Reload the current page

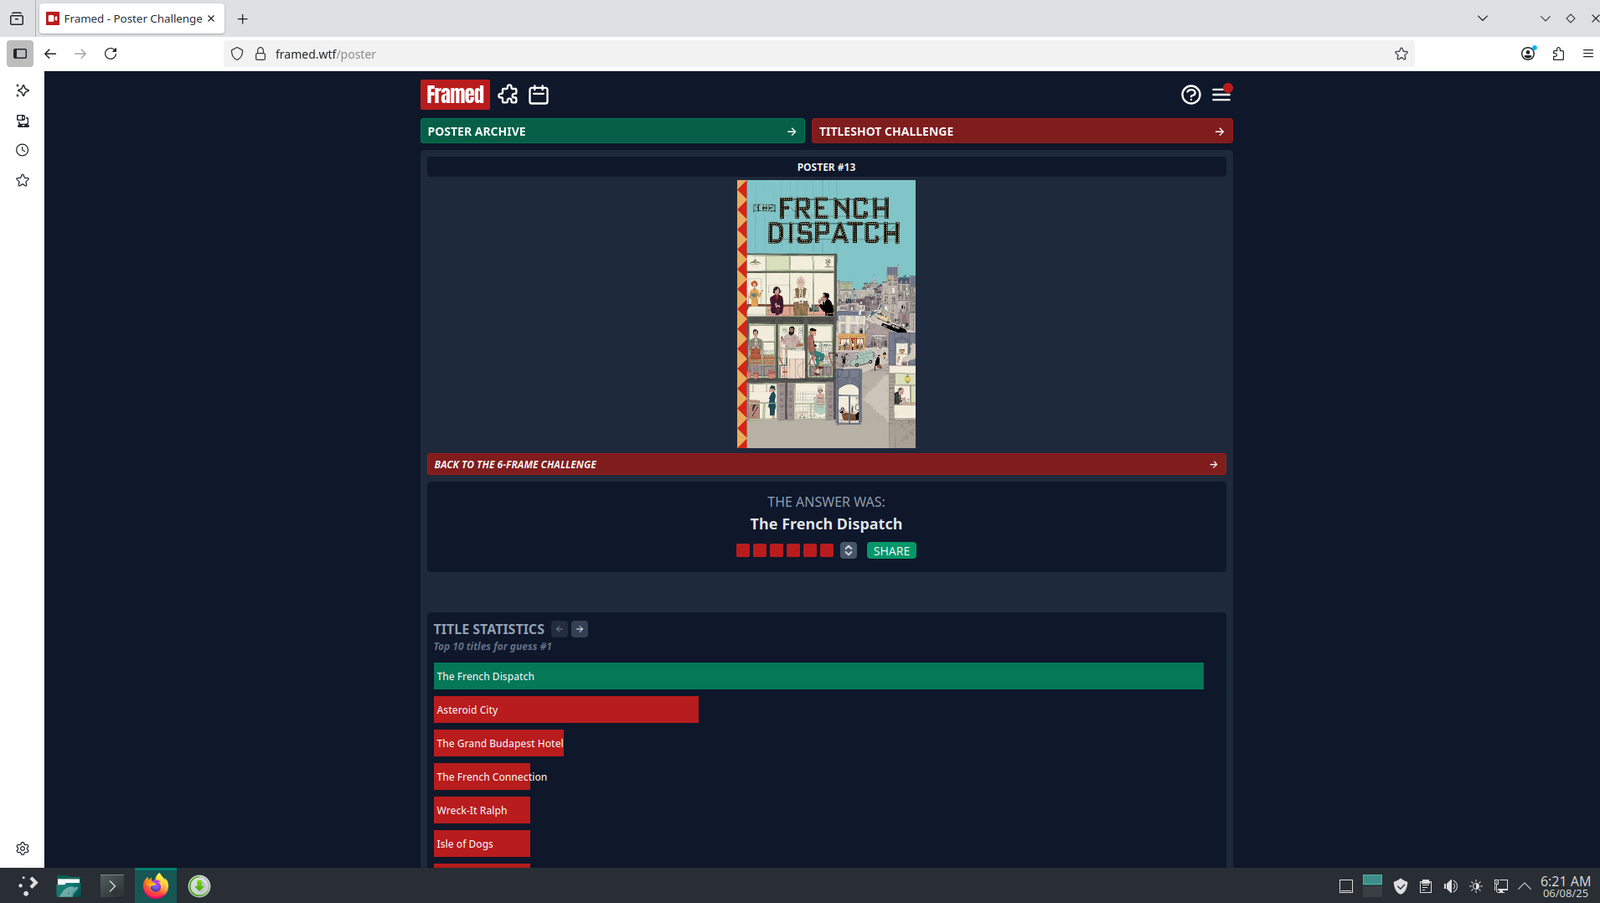pos(111,54)
